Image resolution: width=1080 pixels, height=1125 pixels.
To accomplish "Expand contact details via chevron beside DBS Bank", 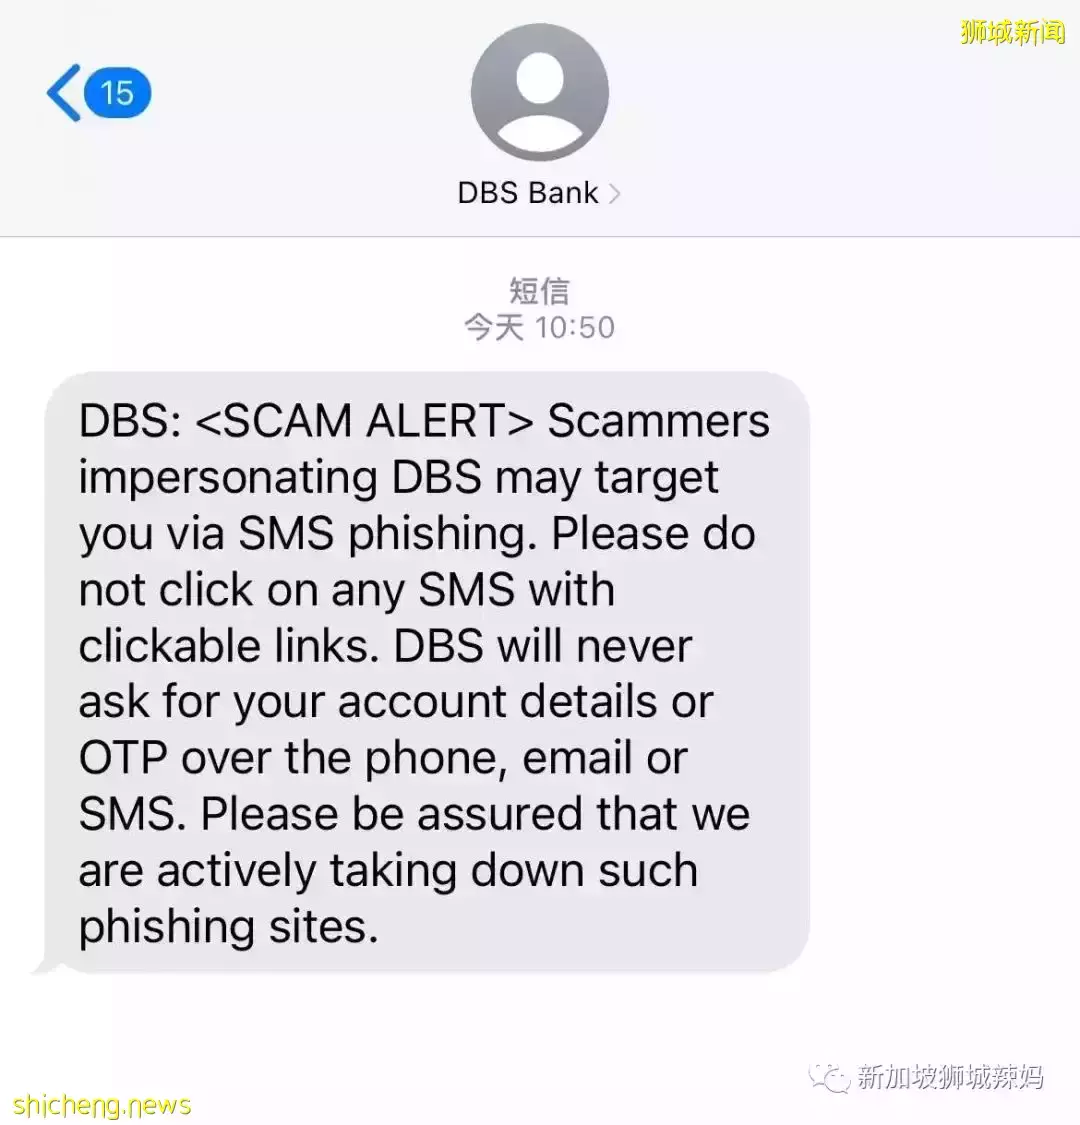I will 614,193.
